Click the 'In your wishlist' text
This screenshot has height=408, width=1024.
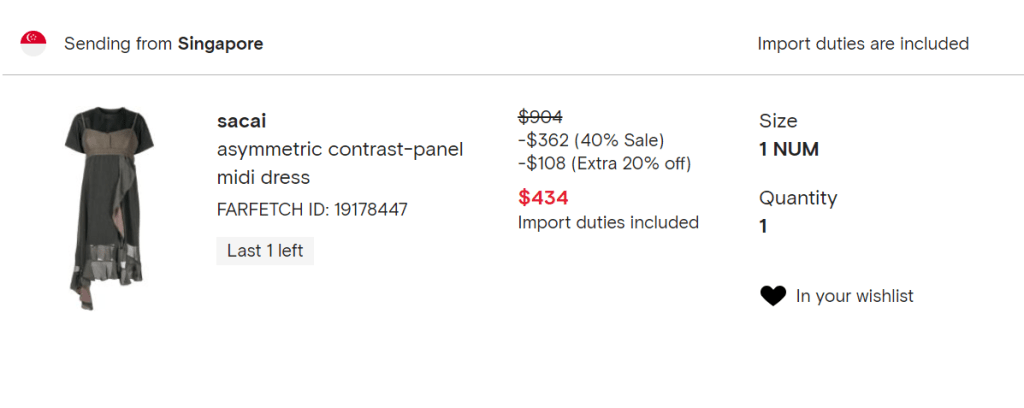pyautogui.click(x=854, y=296)
